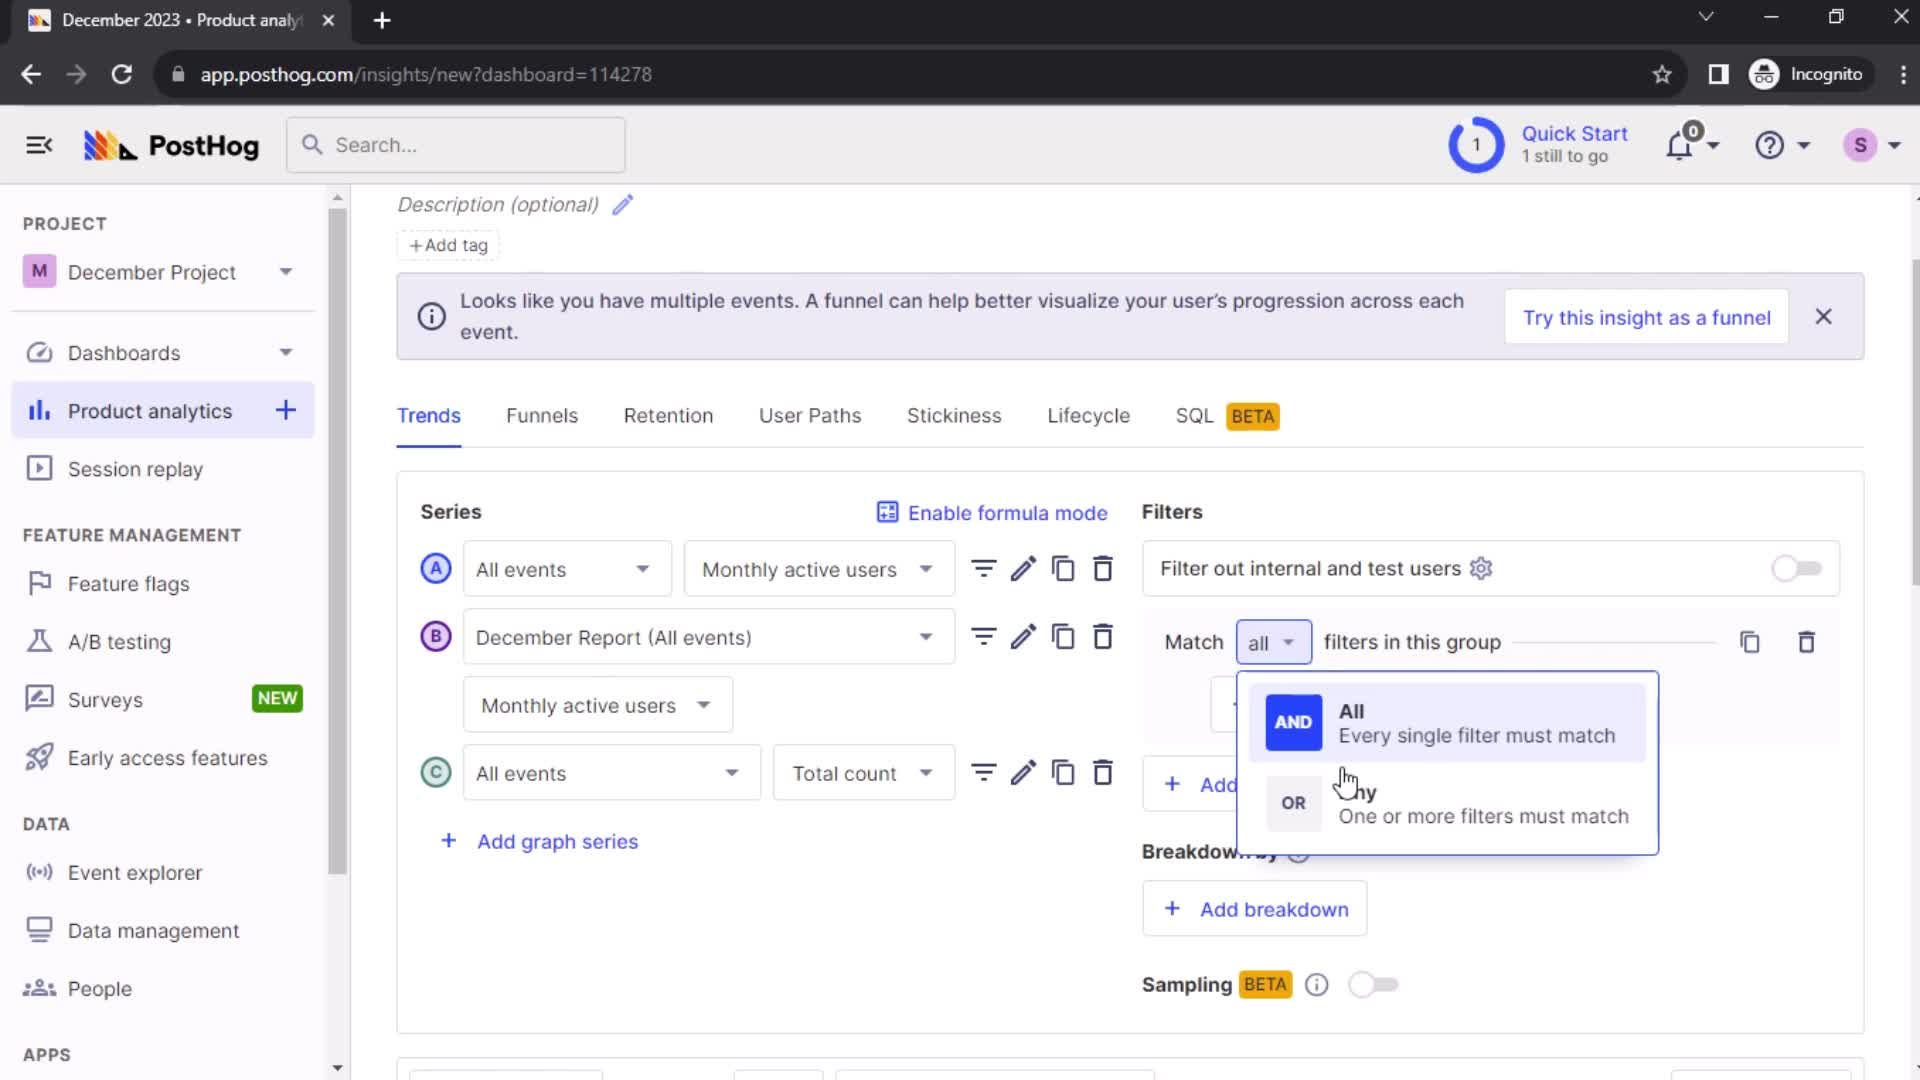The height and width of the screenshot is (1080, 1920).
Task: Click the filter icon for series B
Action: [984, 637]
